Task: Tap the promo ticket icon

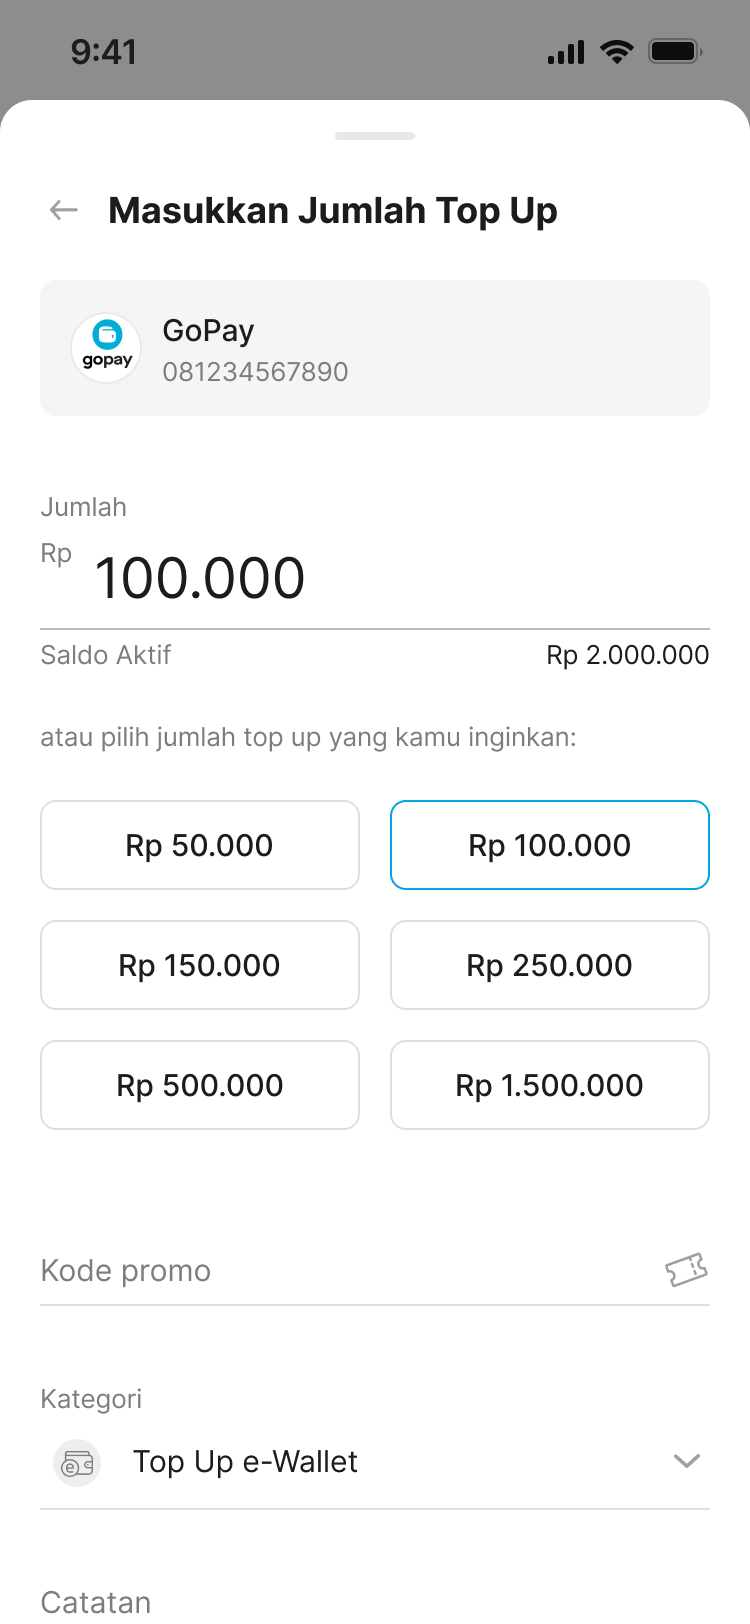Action: tap(686, 1270)
